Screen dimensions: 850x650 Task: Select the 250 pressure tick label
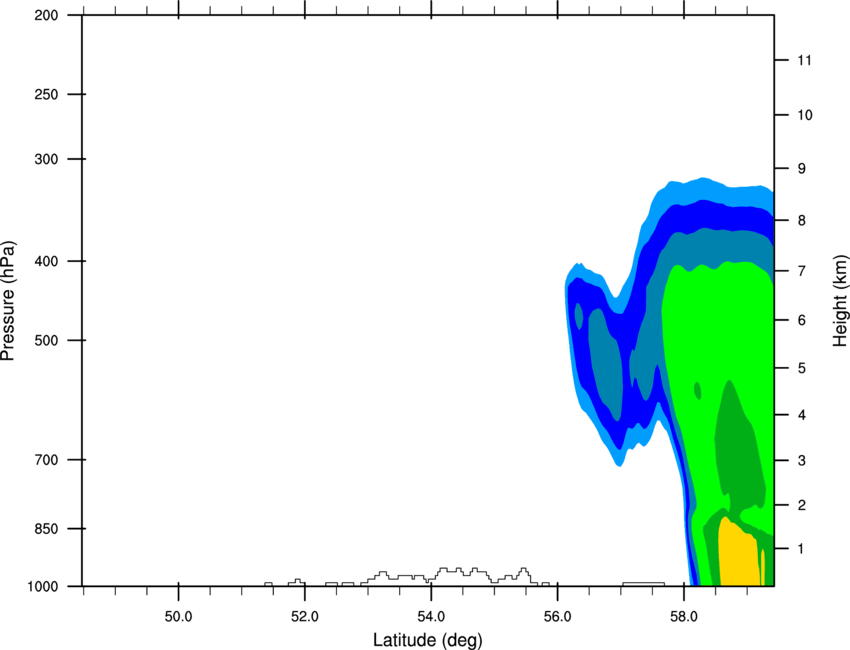[46, 94]
